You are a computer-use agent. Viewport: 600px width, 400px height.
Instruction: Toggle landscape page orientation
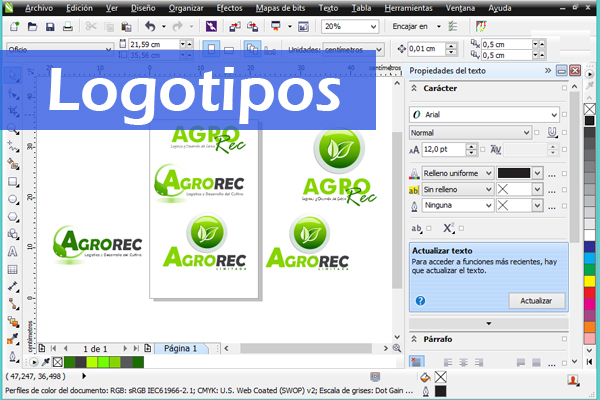pos(229,49)
